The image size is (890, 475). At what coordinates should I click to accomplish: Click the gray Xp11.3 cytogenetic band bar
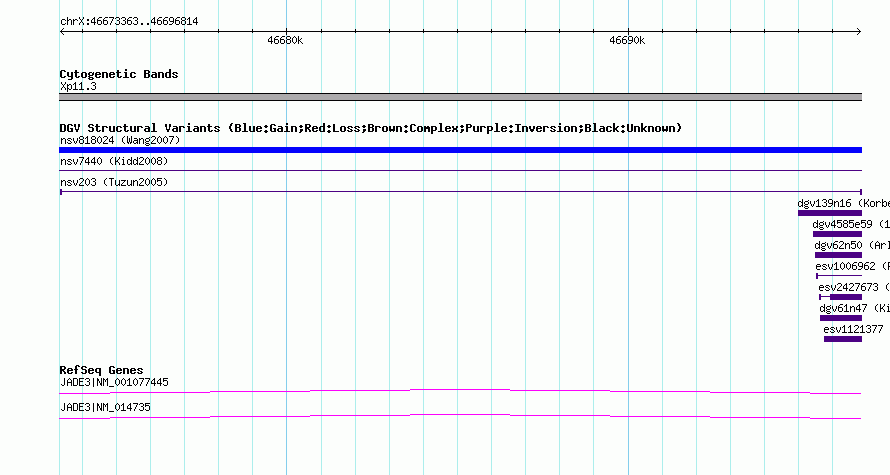coord(460,97)
